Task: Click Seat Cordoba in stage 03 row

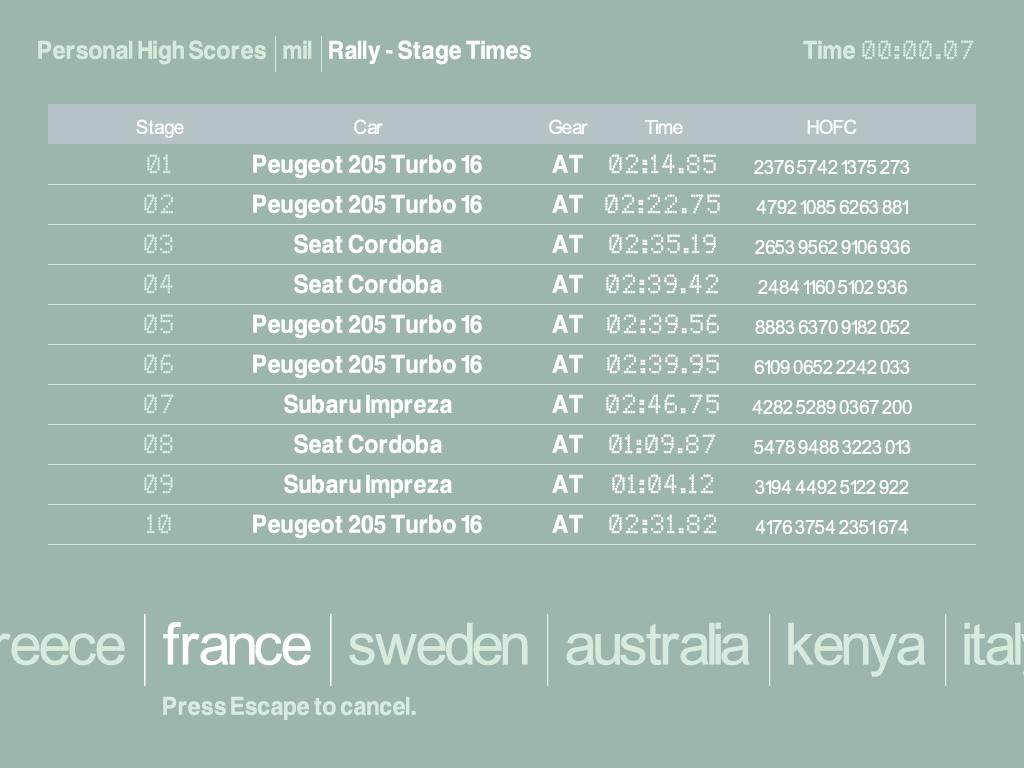Action: pos(367,245)
